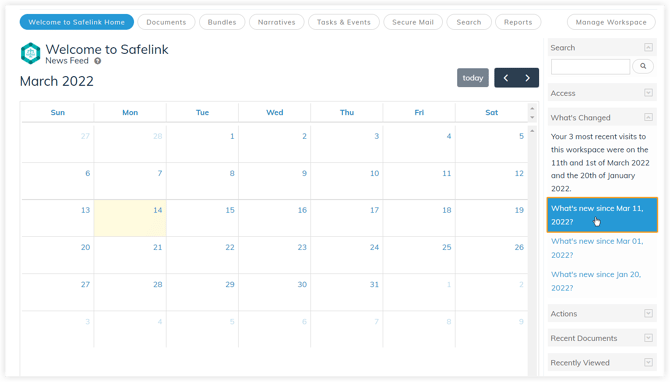Select day 12 in the calendar

491,181
